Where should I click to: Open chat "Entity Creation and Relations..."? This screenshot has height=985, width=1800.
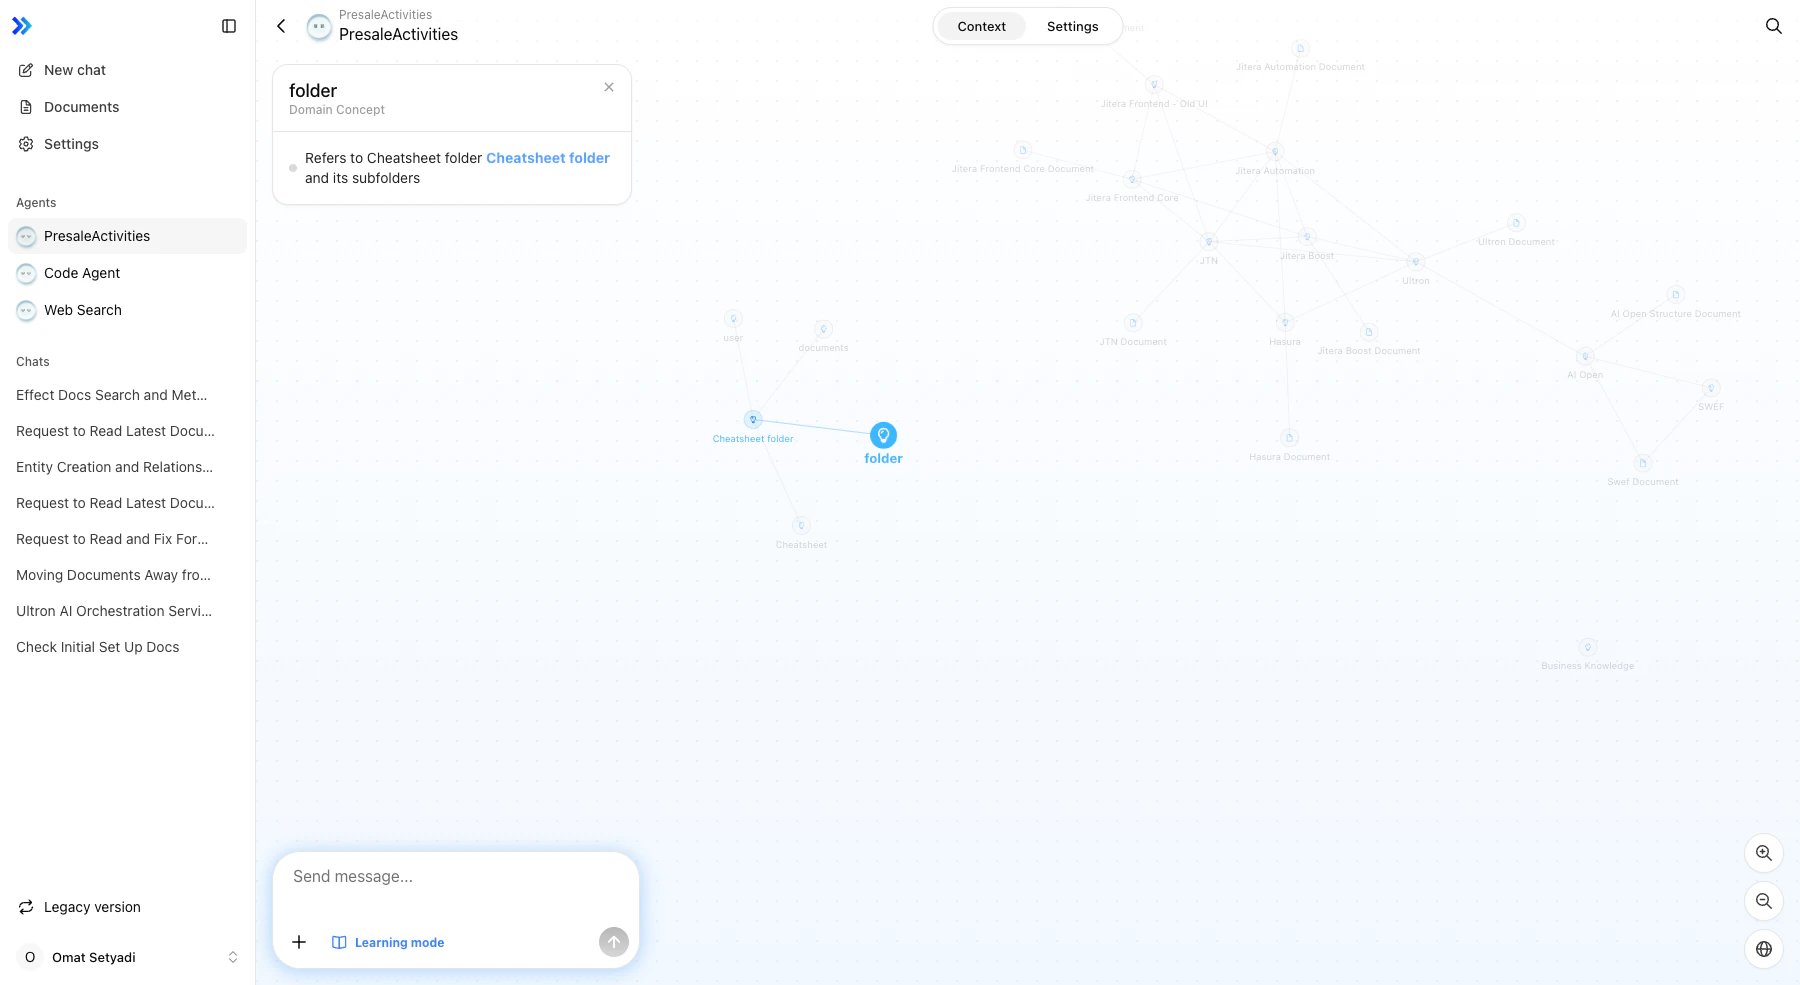pos(128,467)
